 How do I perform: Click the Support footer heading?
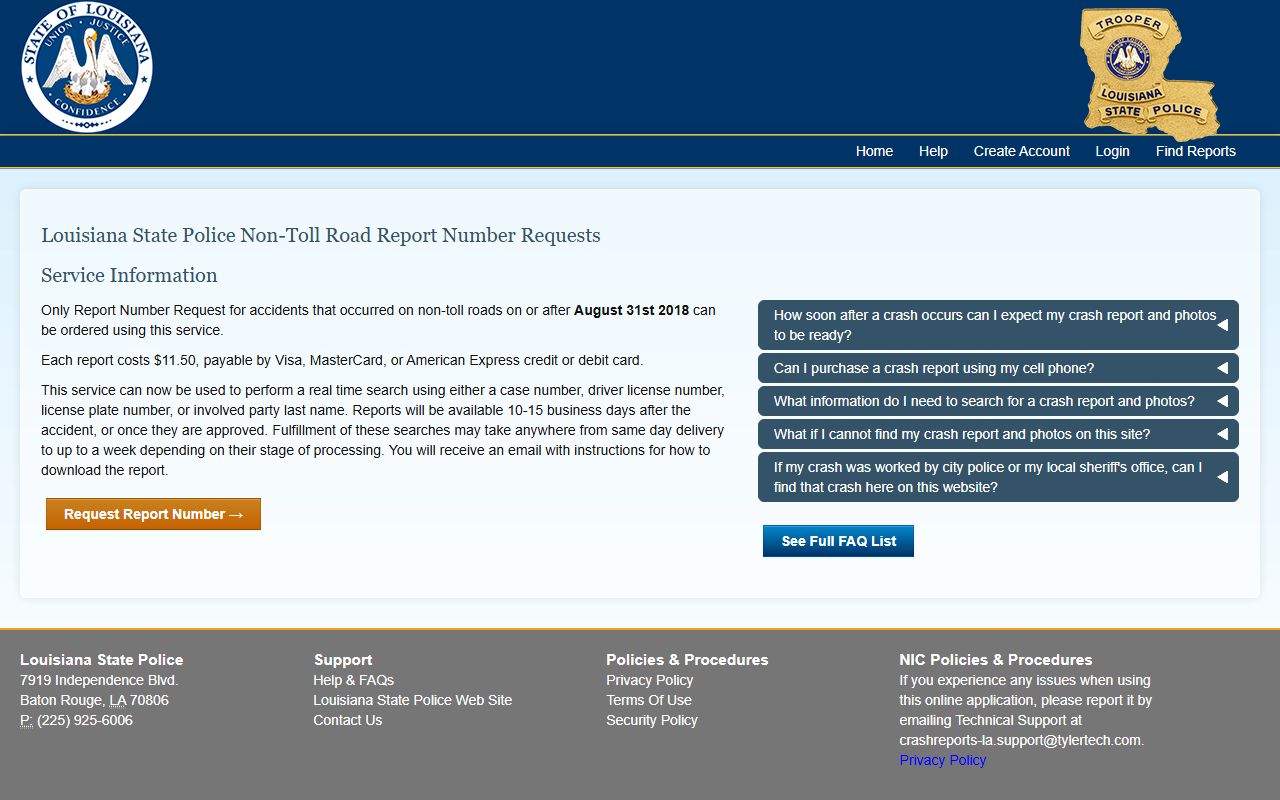[x=343, y=660]
